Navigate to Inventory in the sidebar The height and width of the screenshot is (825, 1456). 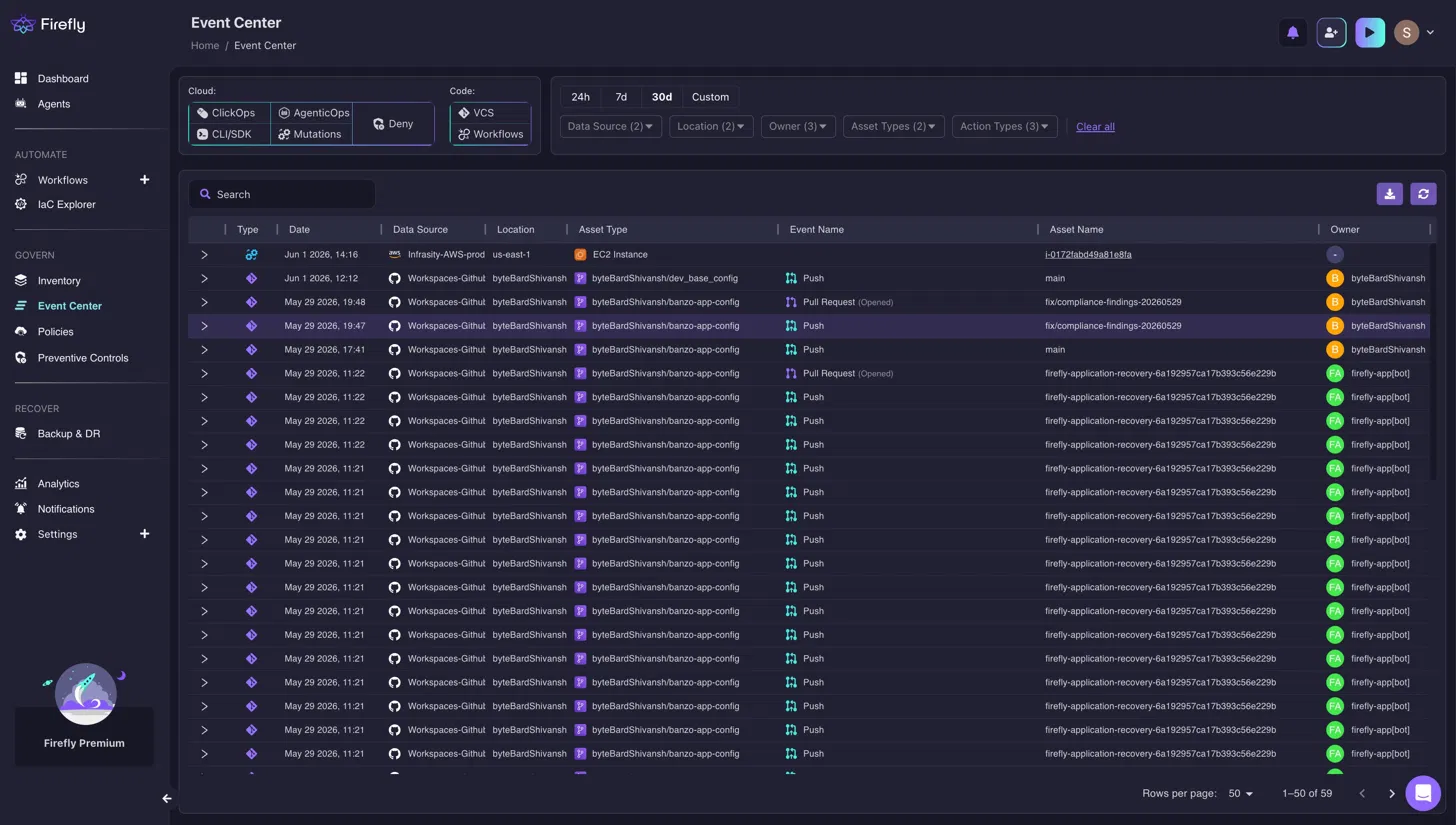pyautogui.click(x=59, y=281)
